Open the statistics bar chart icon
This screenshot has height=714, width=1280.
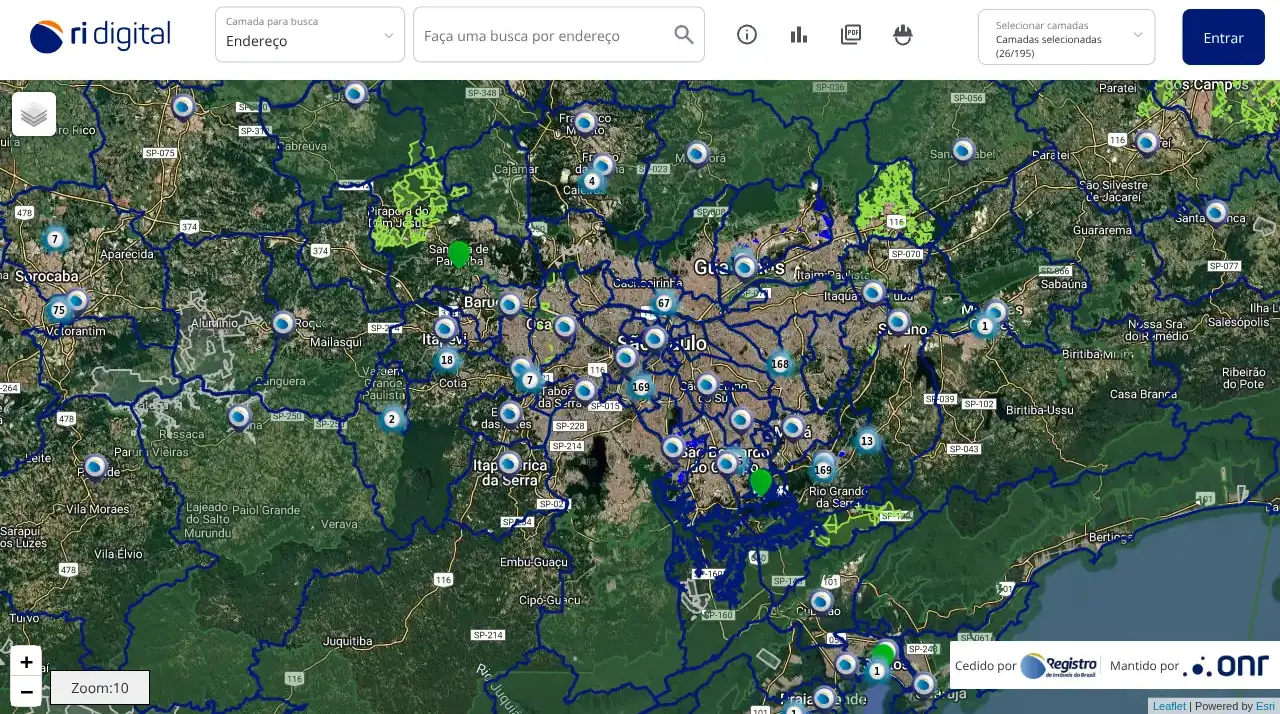coord(798,34)
